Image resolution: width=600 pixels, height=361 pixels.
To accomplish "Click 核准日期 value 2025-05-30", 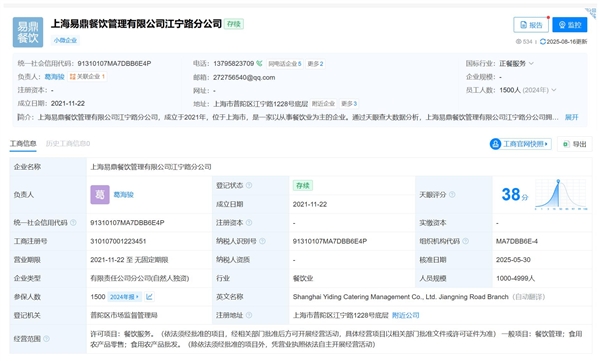I will pyautogui.click(x=513, y=260).
